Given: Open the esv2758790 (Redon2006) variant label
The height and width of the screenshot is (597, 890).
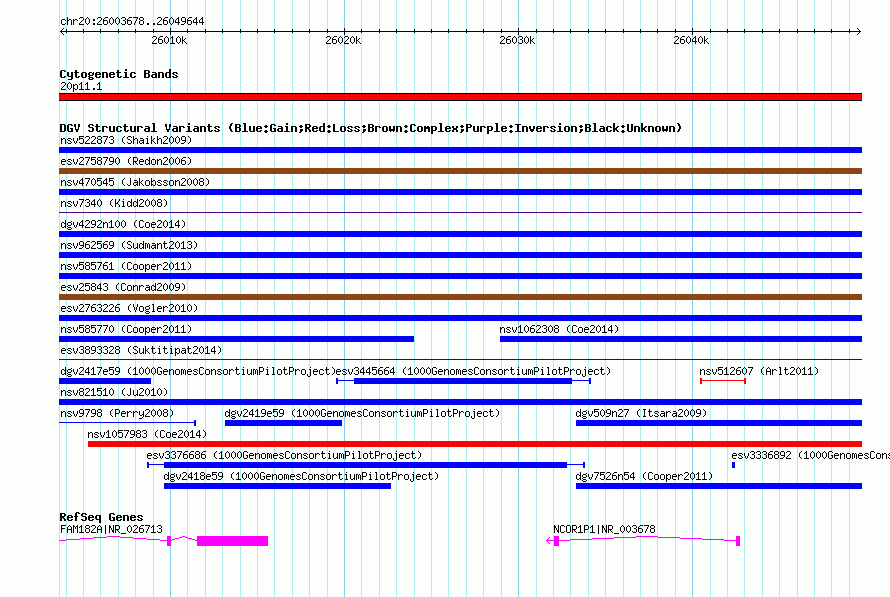Looking at the screenshot, I should point(126,161).
